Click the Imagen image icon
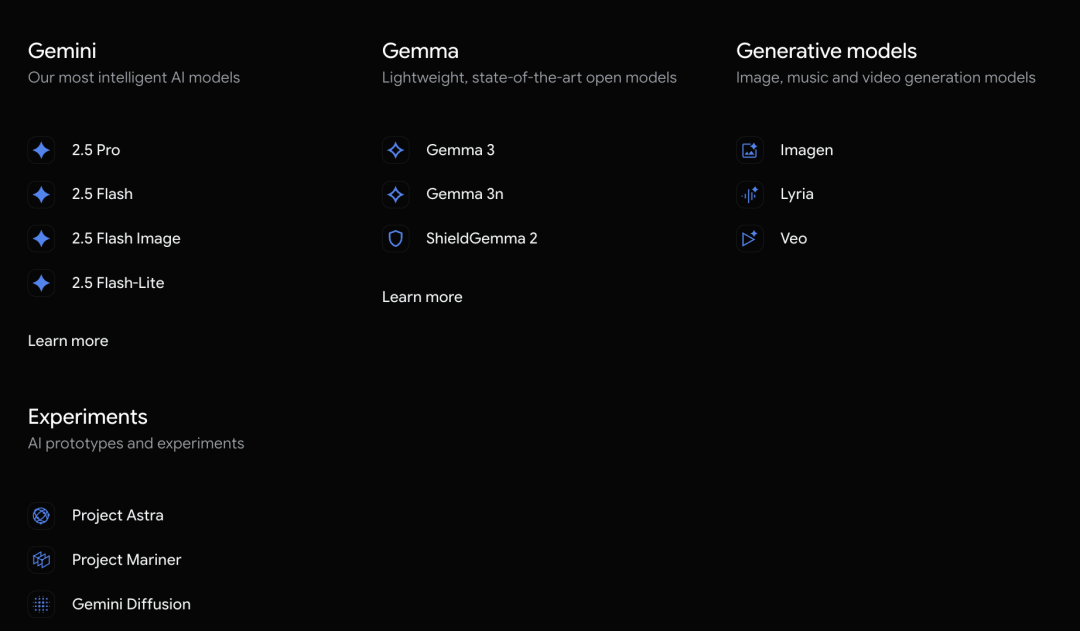1080x631 pixels. (x=750, y=150)
